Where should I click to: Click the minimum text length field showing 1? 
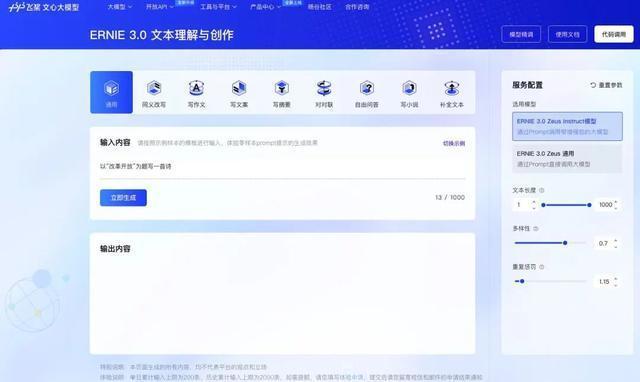point(524,205)
